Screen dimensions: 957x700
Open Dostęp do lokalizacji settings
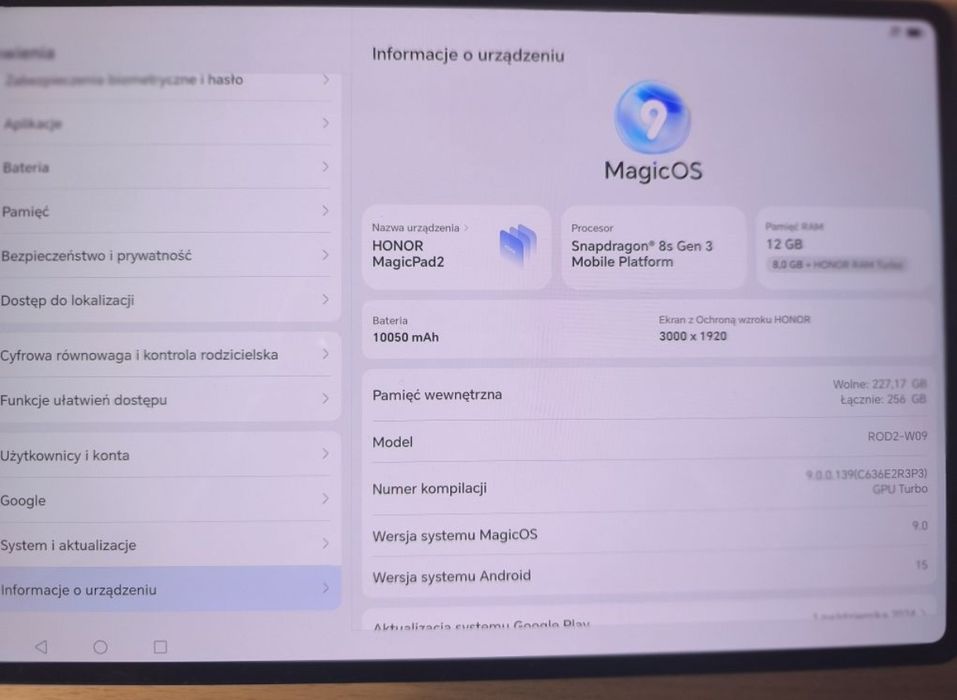(x=168, y=300)
